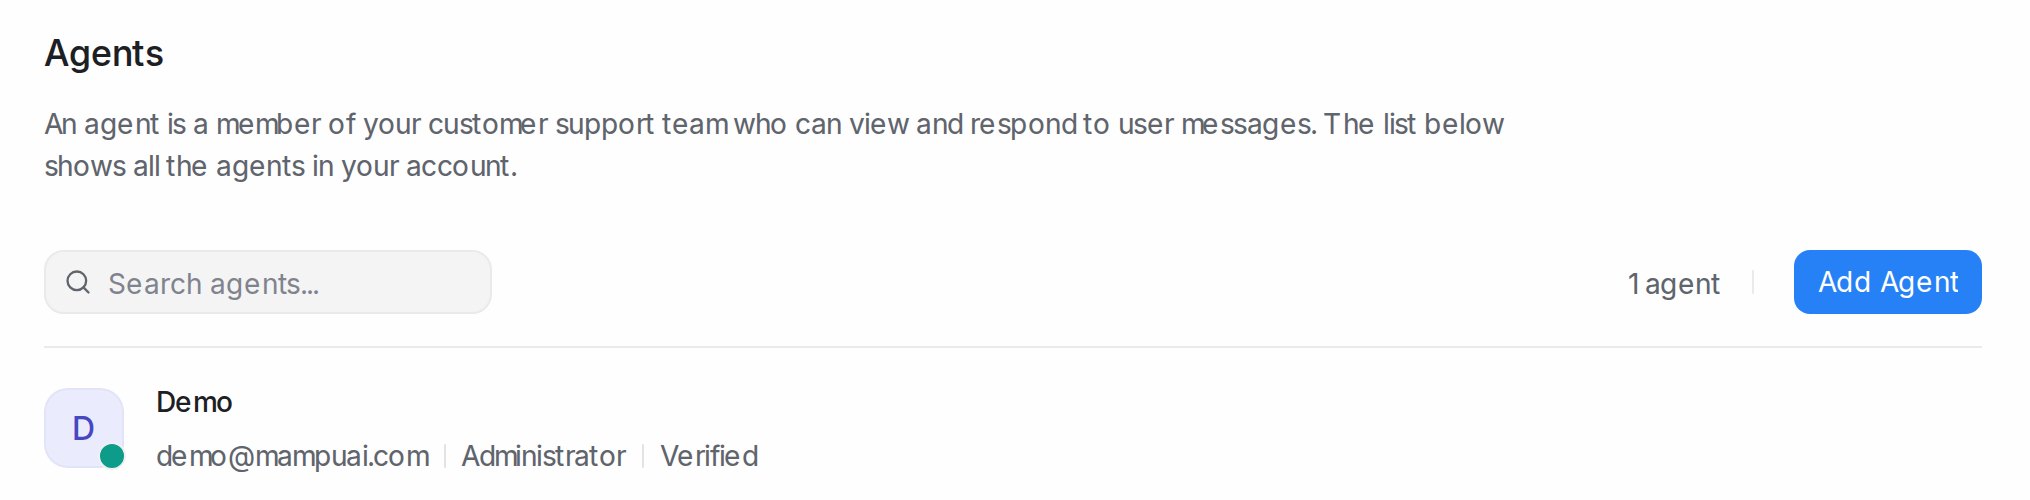Click the description line about customer support team
The height and width of the screenshot is (500, 2030).
pyautogui.click(x=774, y=124)
